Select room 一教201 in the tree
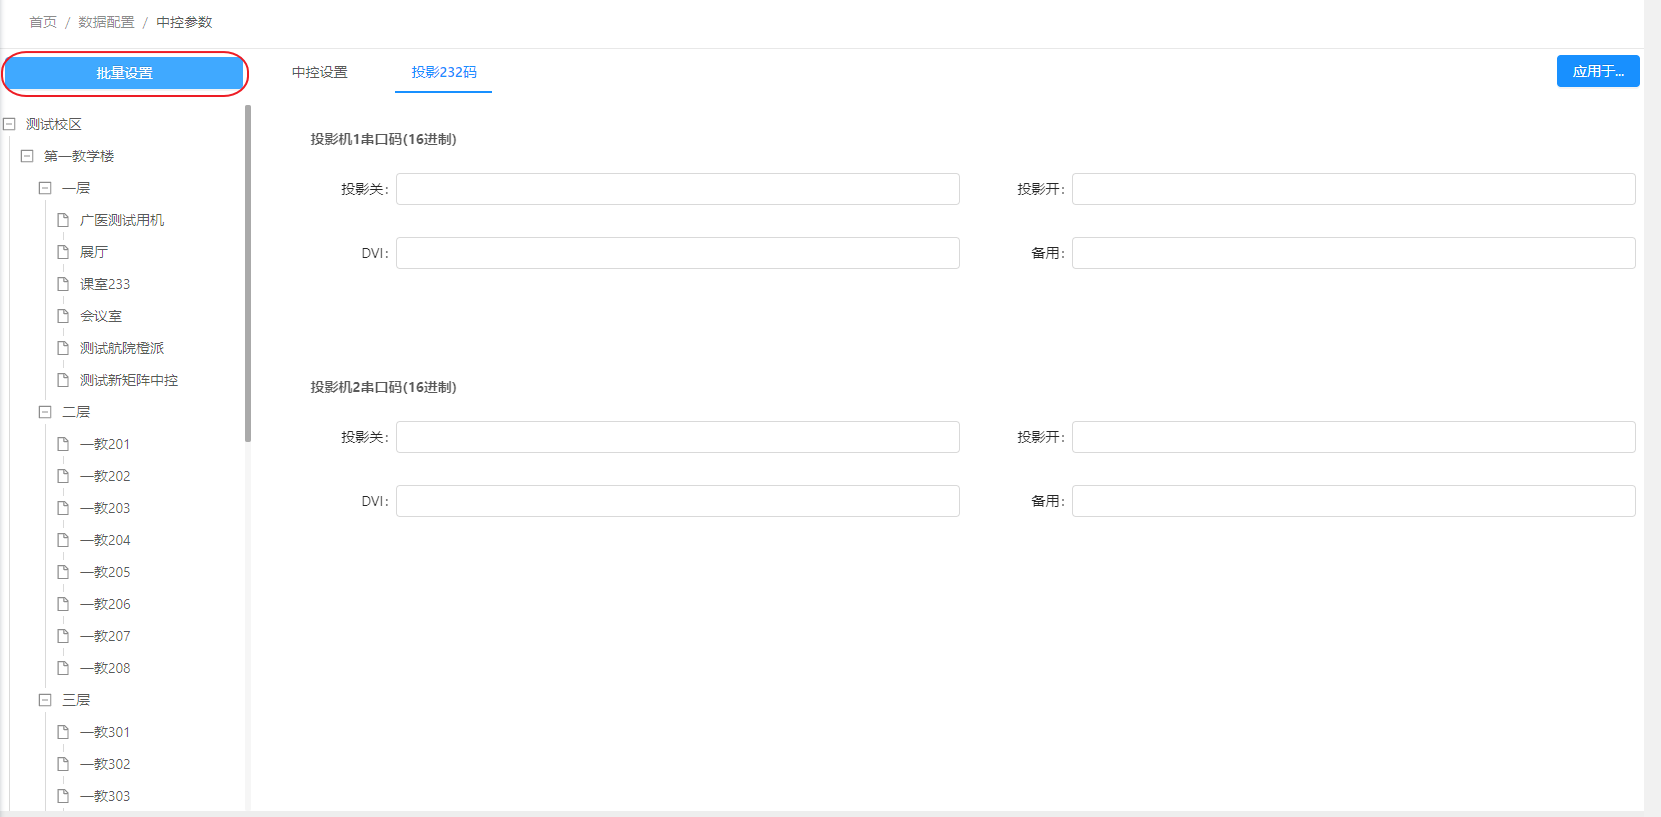This screenshot has height=817, width=1661. click(105, 444)
